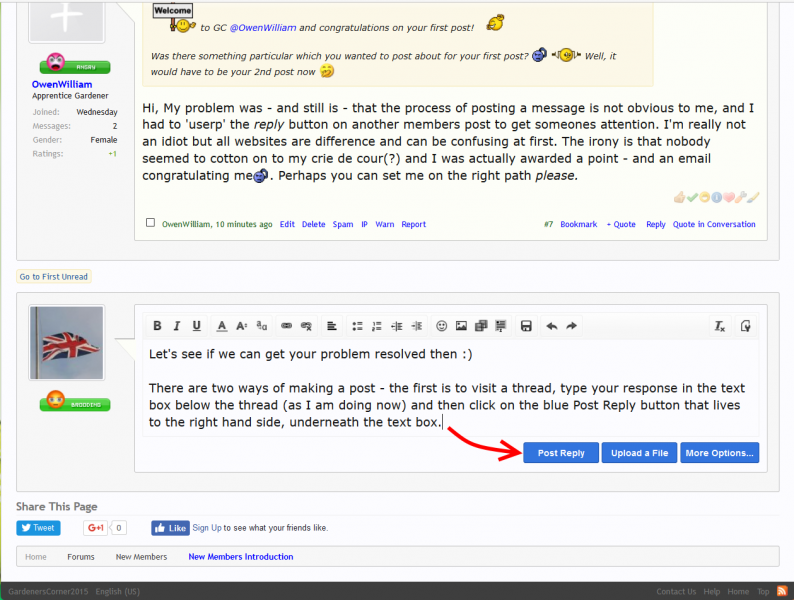Viewport: 794px width, 600px height.
Task: Go to Forums in the breadcrumb
Action: click(81, 557)
